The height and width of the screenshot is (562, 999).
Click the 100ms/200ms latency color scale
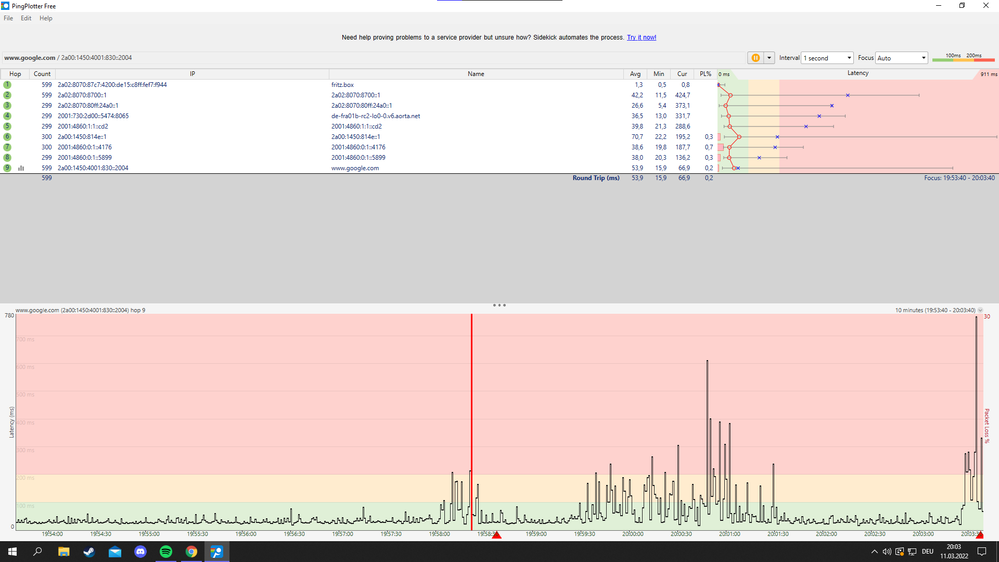(963, 57)
